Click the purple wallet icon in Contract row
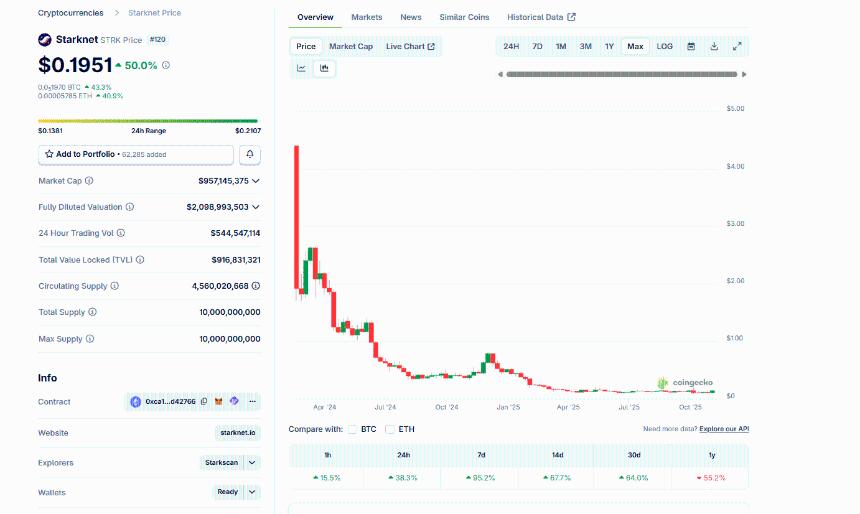Viewport: 860px width, 514px height. [x=234, y=401]
